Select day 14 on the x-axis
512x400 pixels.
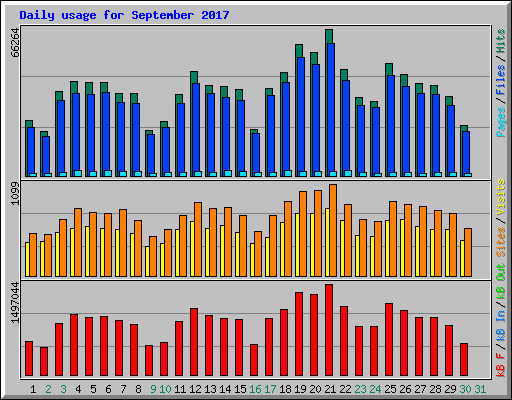click(225, 389)
